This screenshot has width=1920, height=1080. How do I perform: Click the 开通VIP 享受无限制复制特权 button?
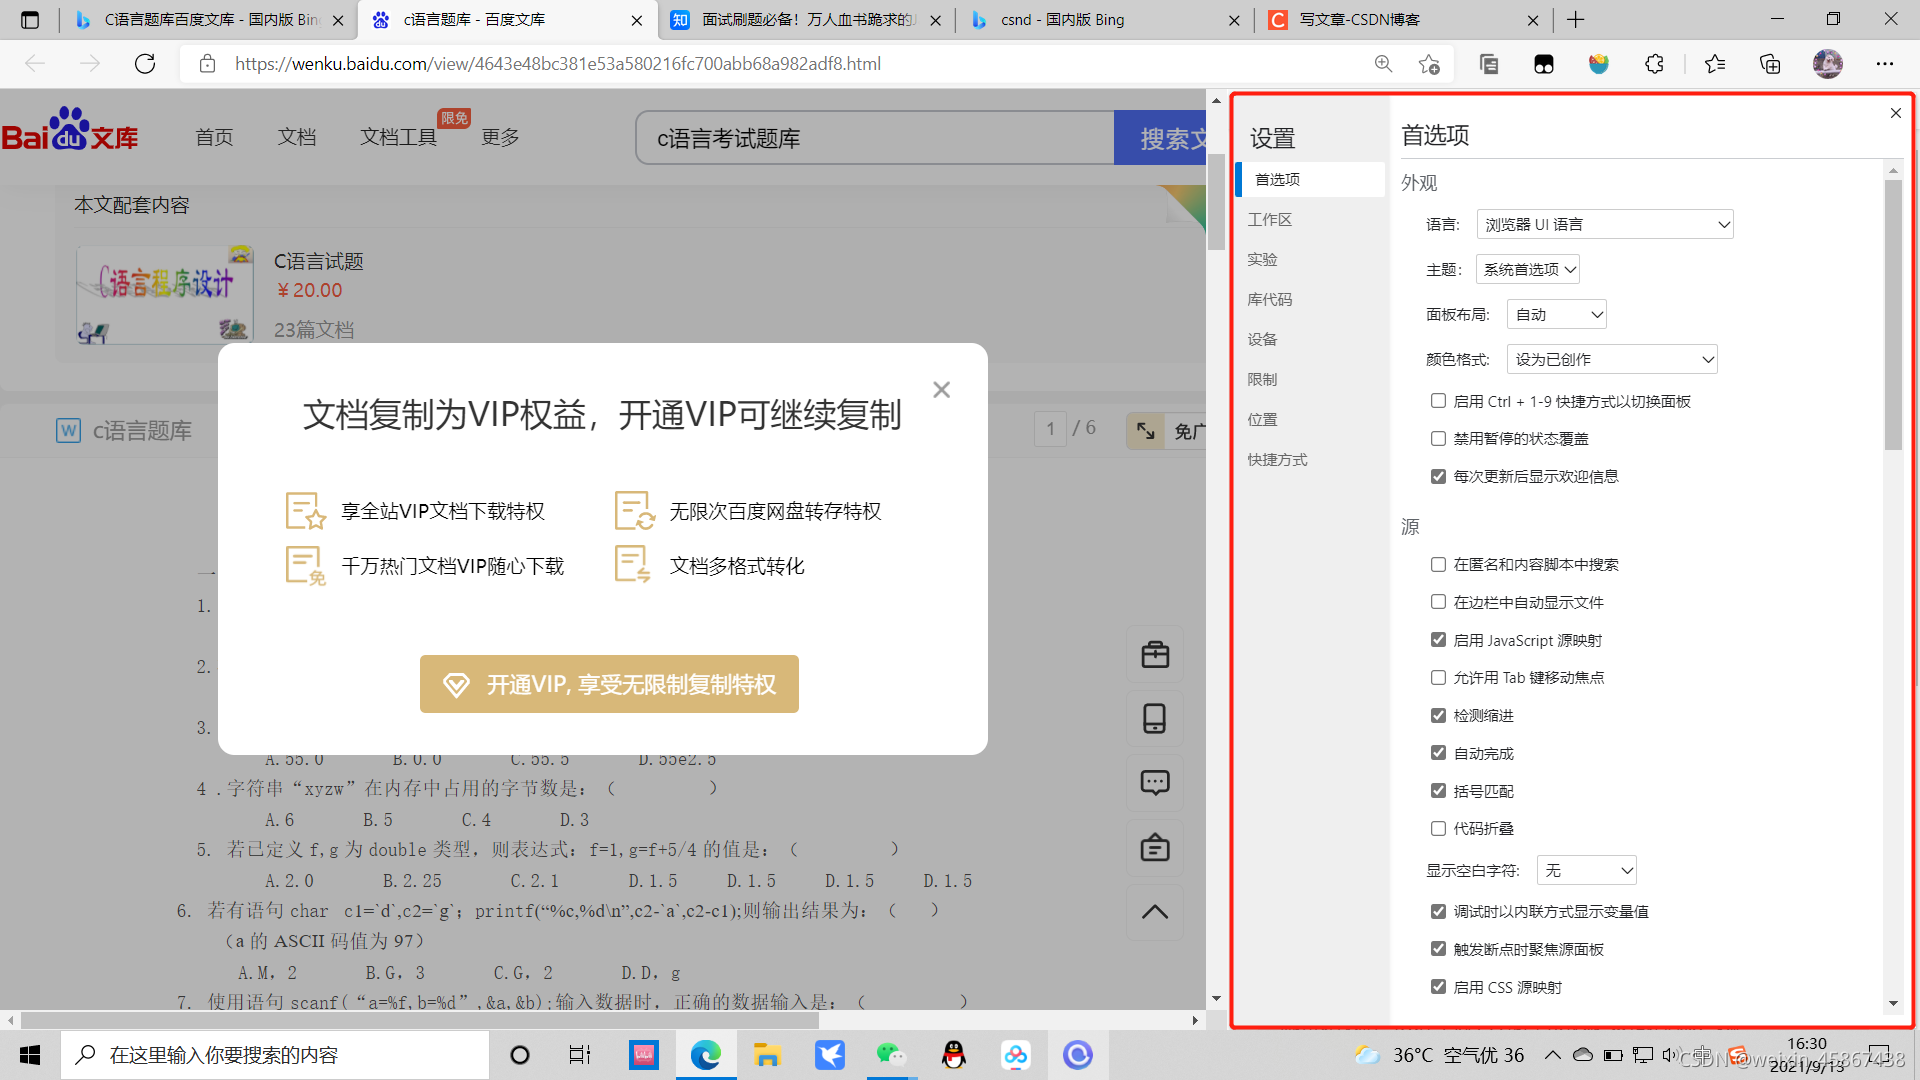click(x=609, y=684)
